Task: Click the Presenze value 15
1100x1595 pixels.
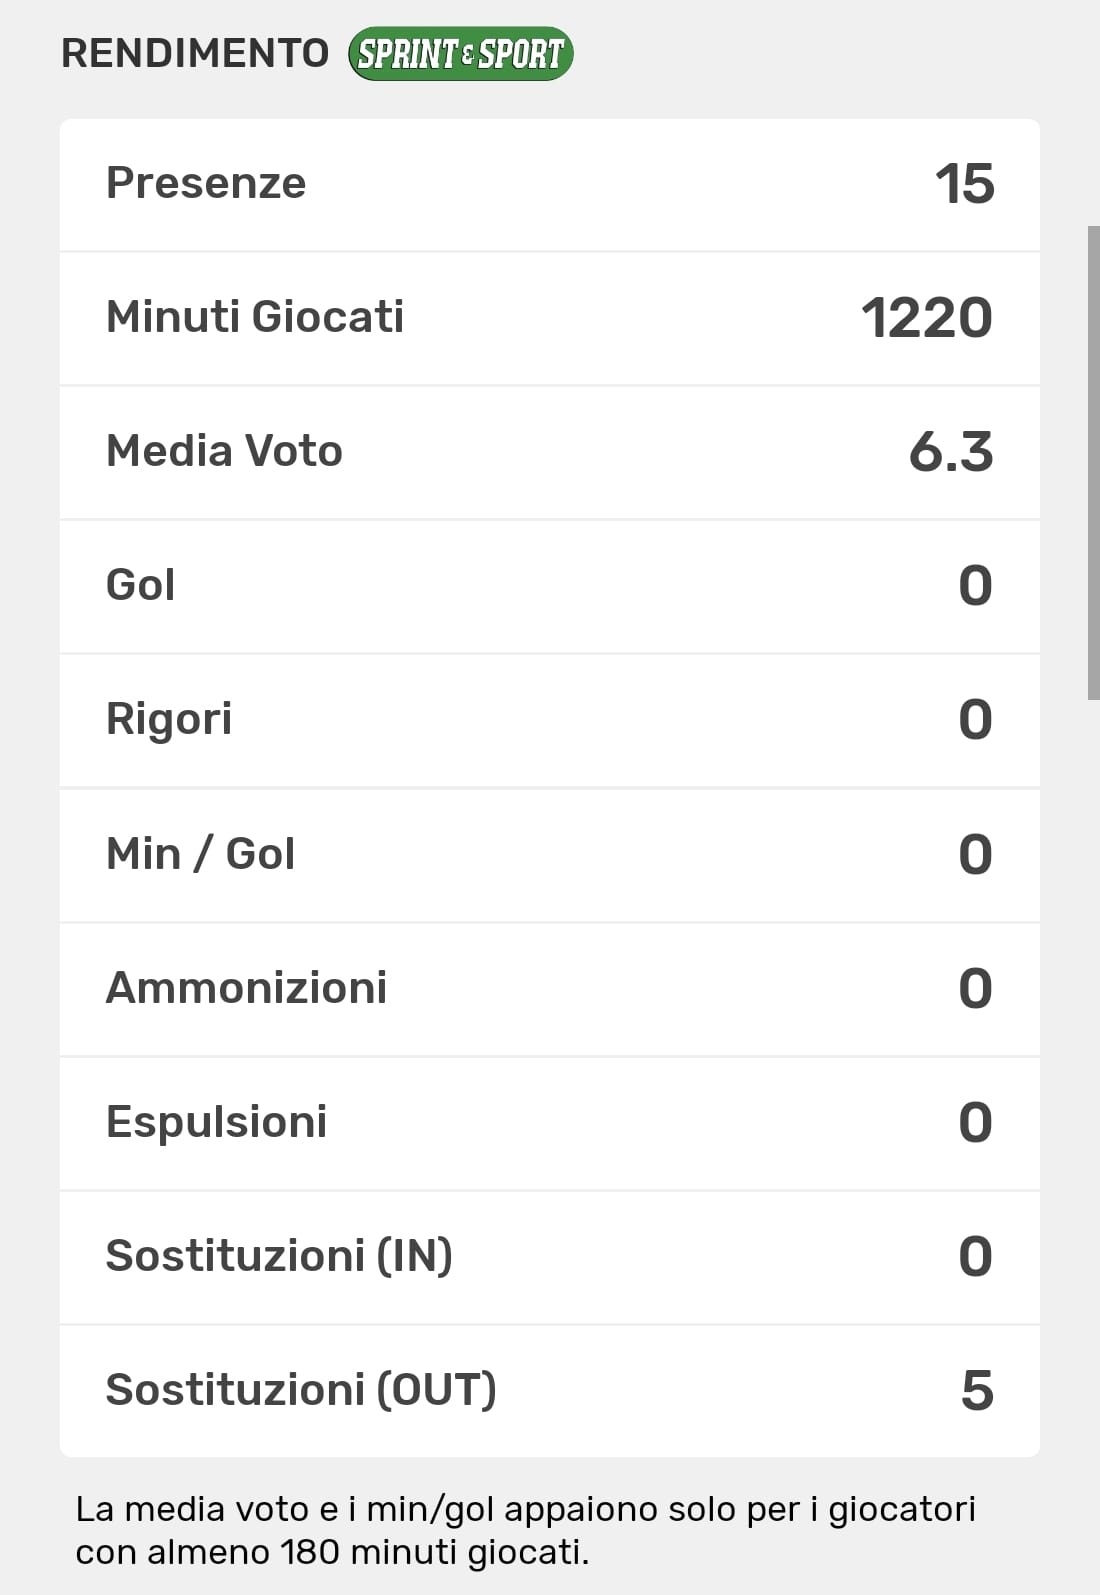Action: point(964,184)
